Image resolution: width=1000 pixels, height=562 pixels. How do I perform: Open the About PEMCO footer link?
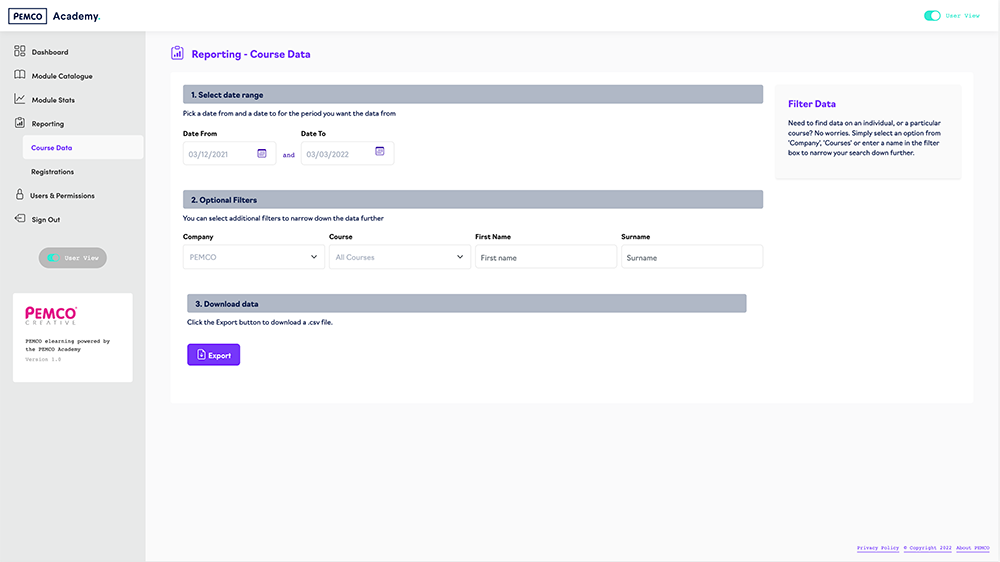972,548
